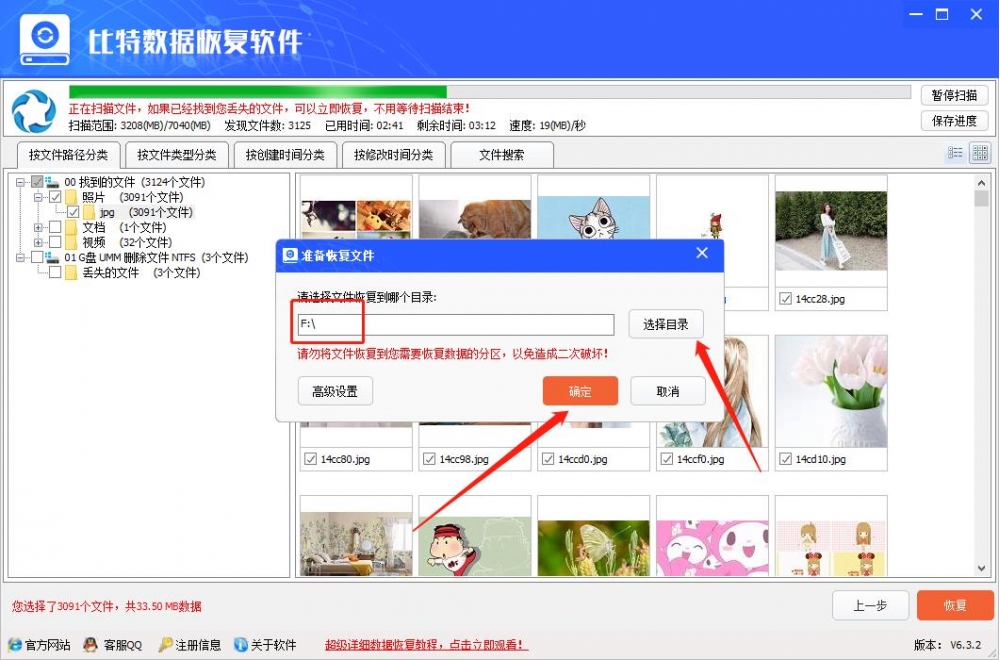This screenshot has height=660, width=1000.
Task: Click the orange 恢复 button
Action: pos(955,605)
